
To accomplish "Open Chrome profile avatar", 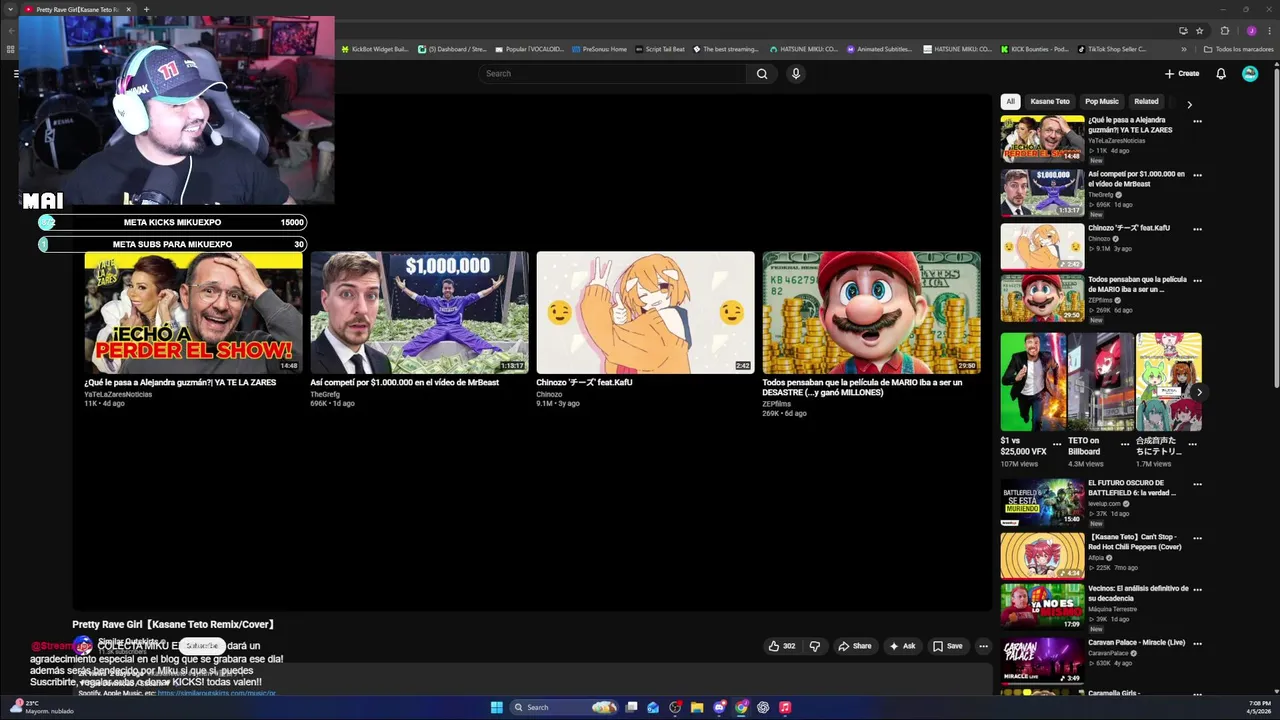I will [1251, 31].
